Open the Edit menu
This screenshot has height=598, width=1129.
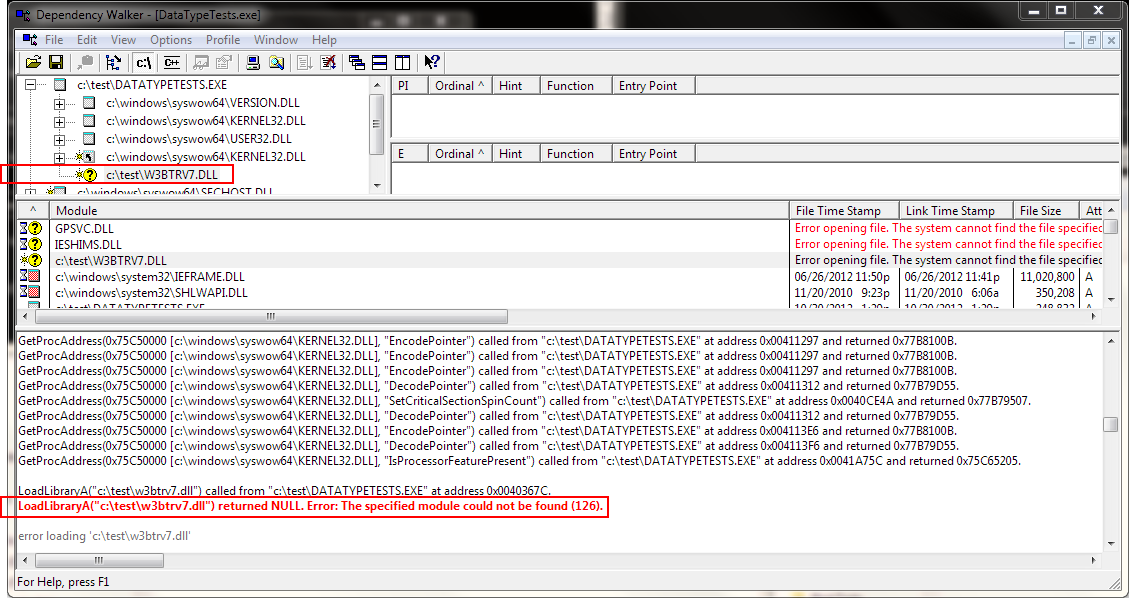87,40
